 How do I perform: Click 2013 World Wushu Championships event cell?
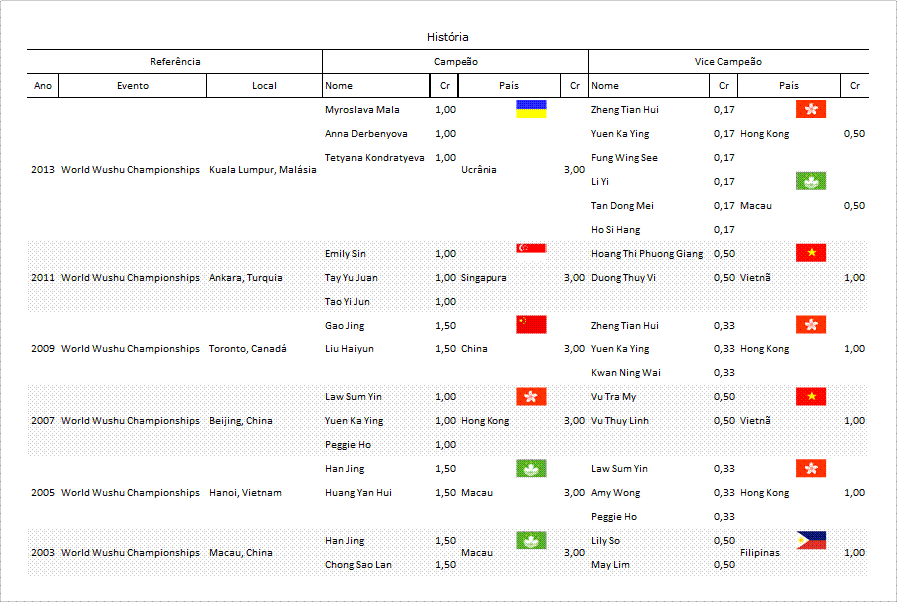130,170
